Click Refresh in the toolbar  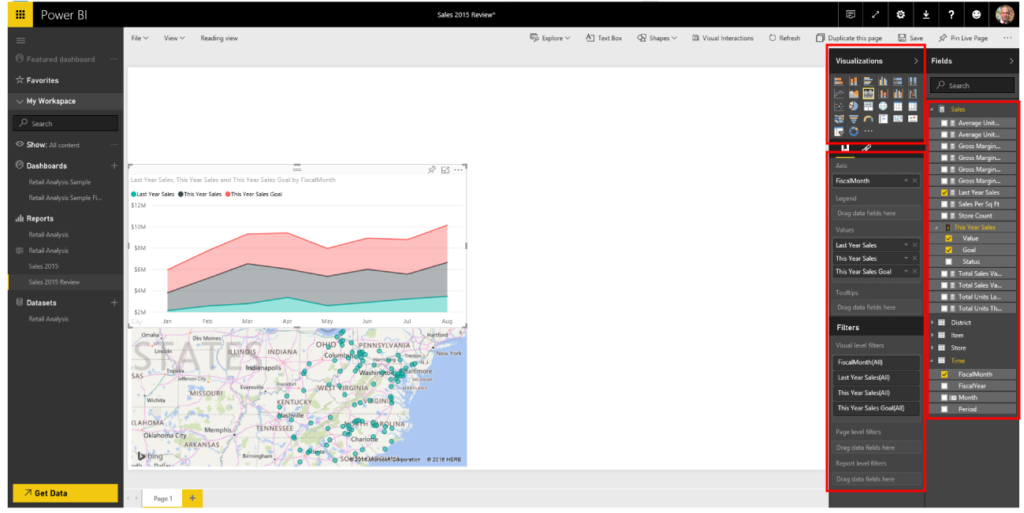[784, 38]
